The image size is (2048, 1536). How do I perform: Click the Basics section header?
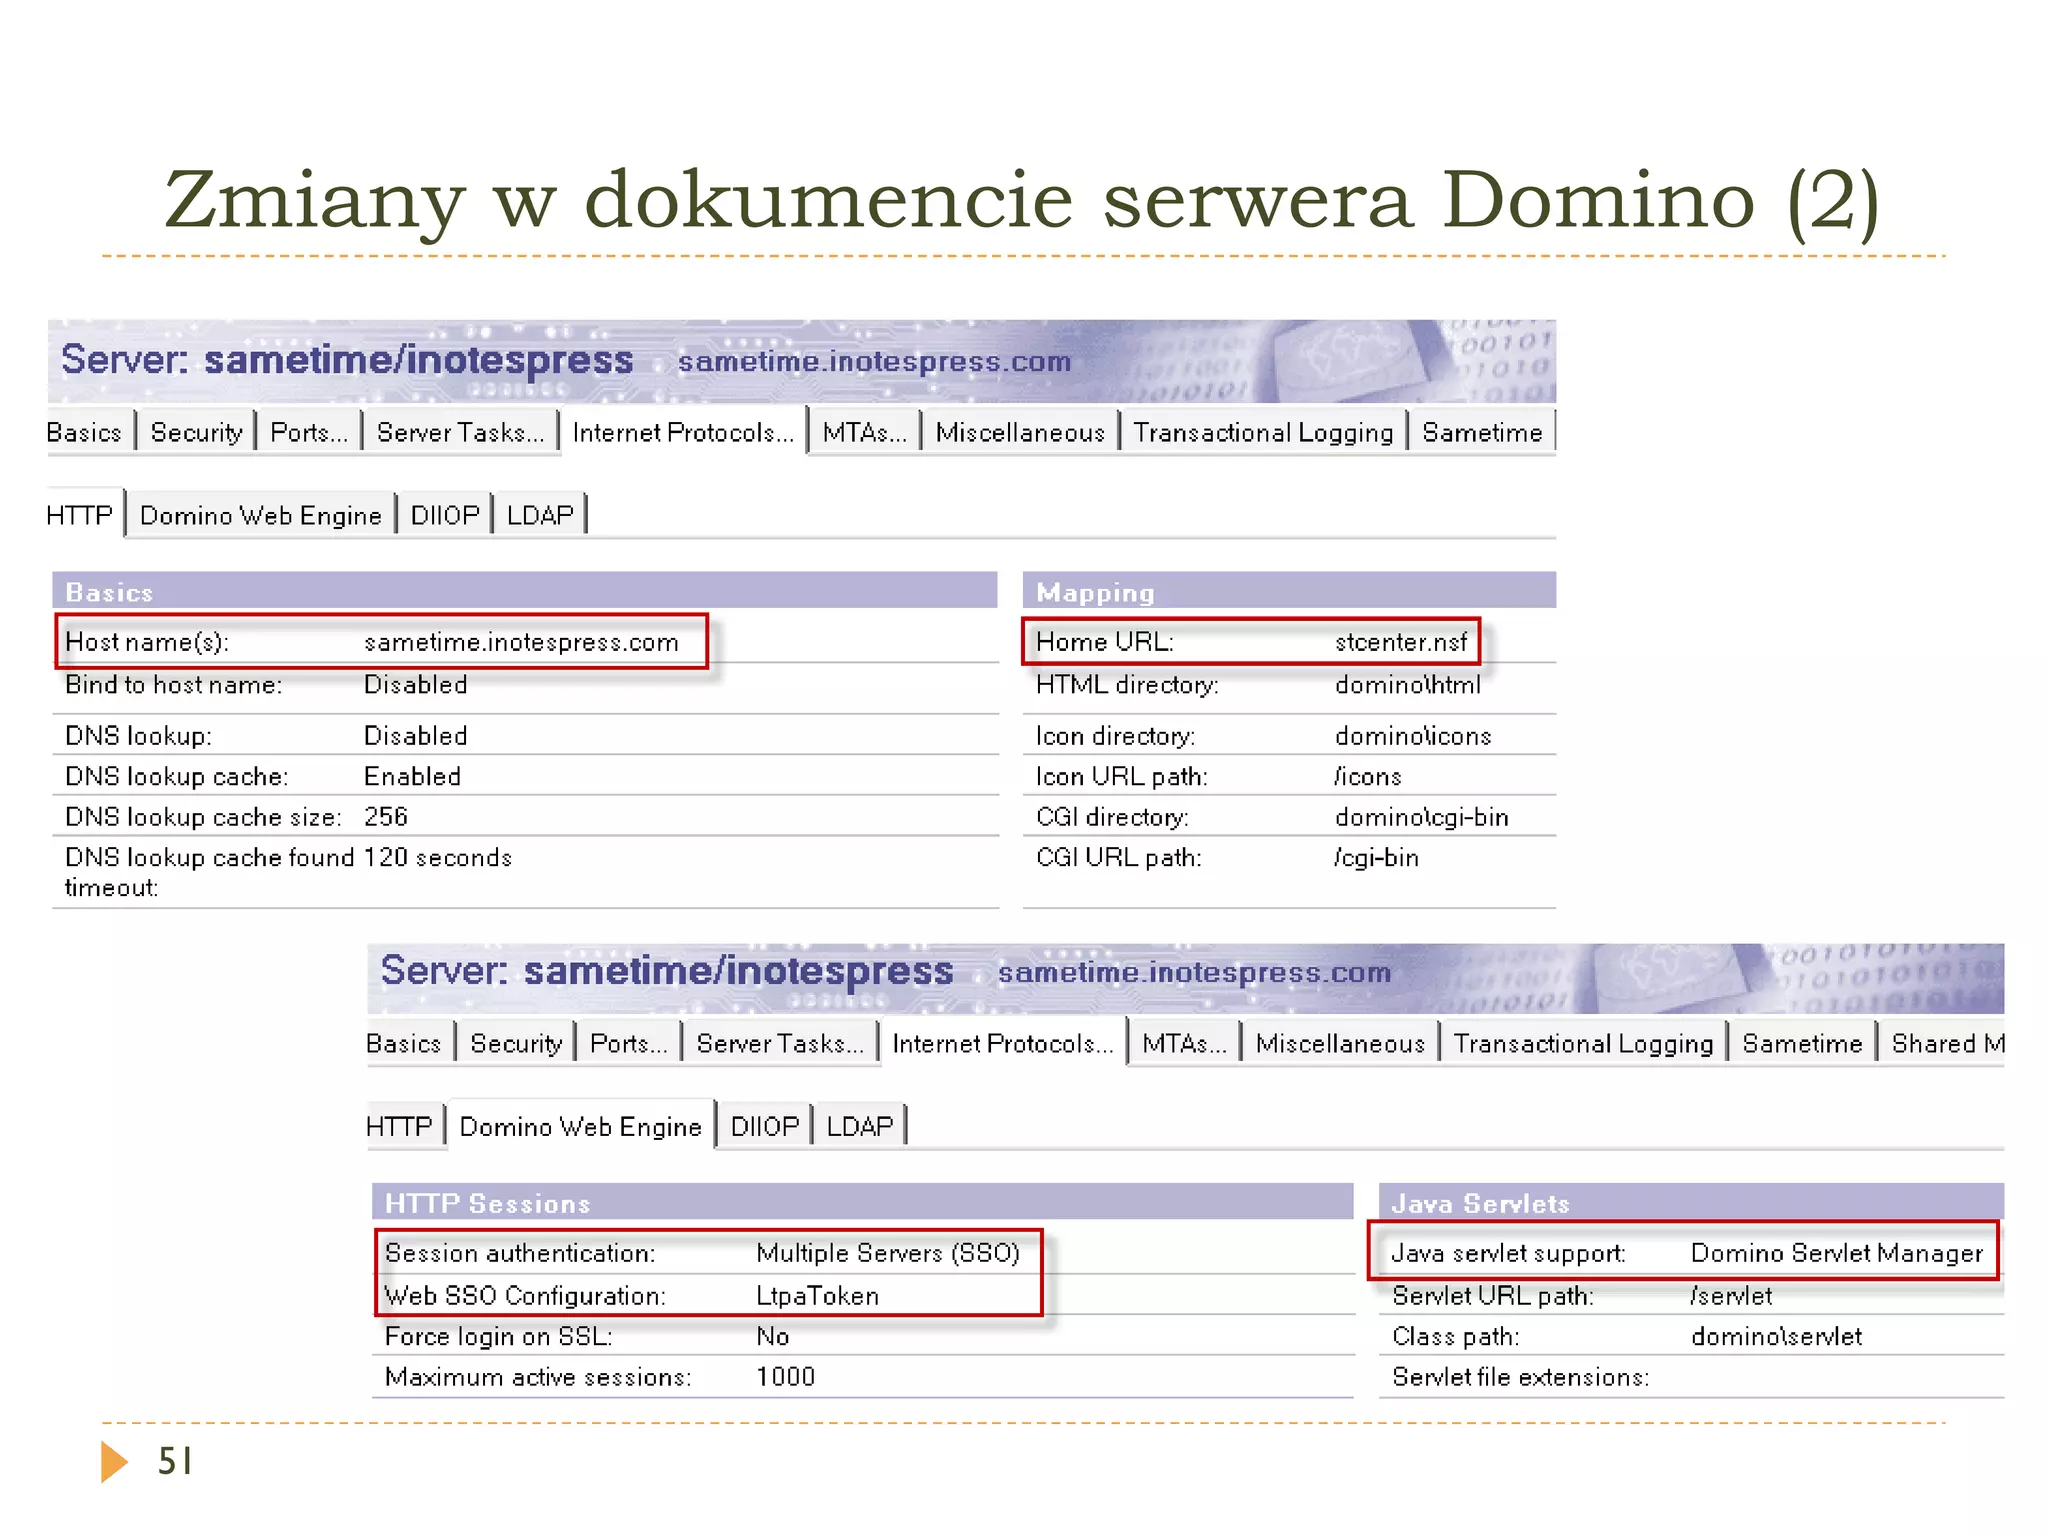pos(525,591)
